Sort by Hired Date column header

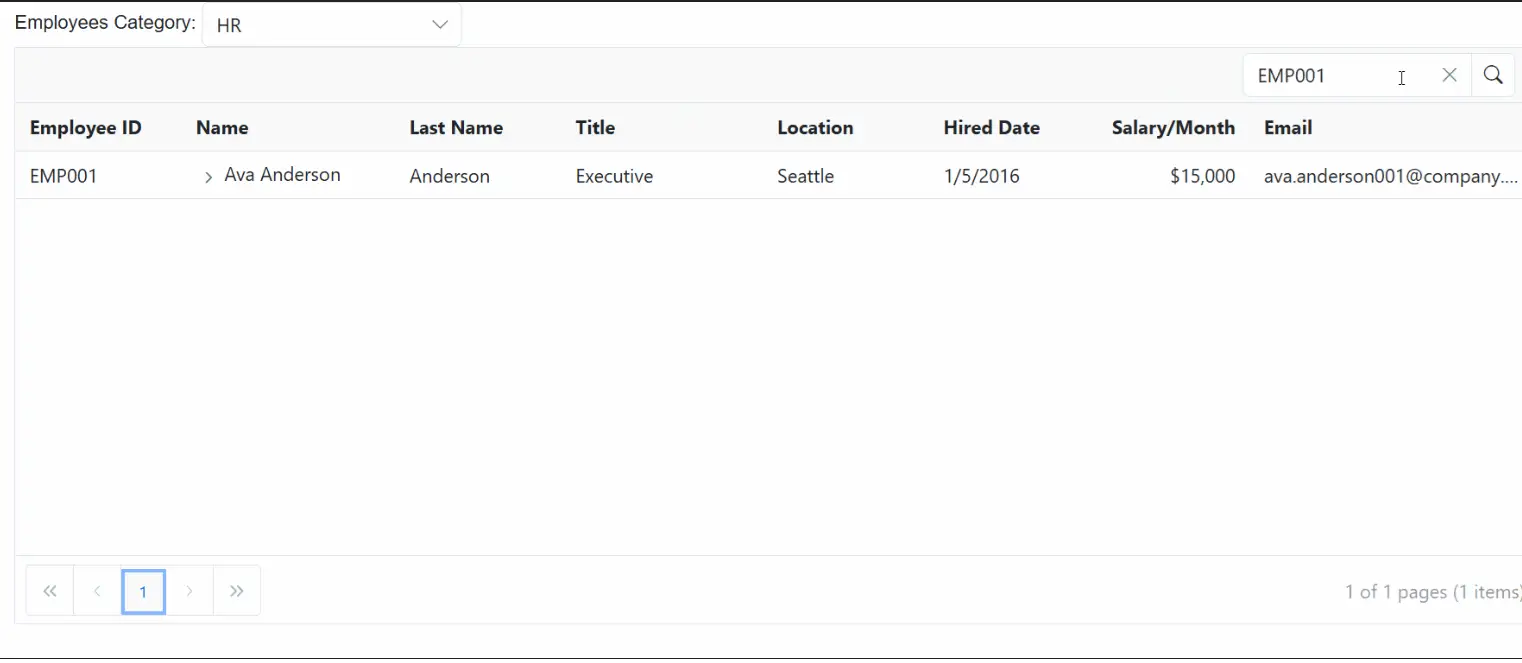coord(991,128)
